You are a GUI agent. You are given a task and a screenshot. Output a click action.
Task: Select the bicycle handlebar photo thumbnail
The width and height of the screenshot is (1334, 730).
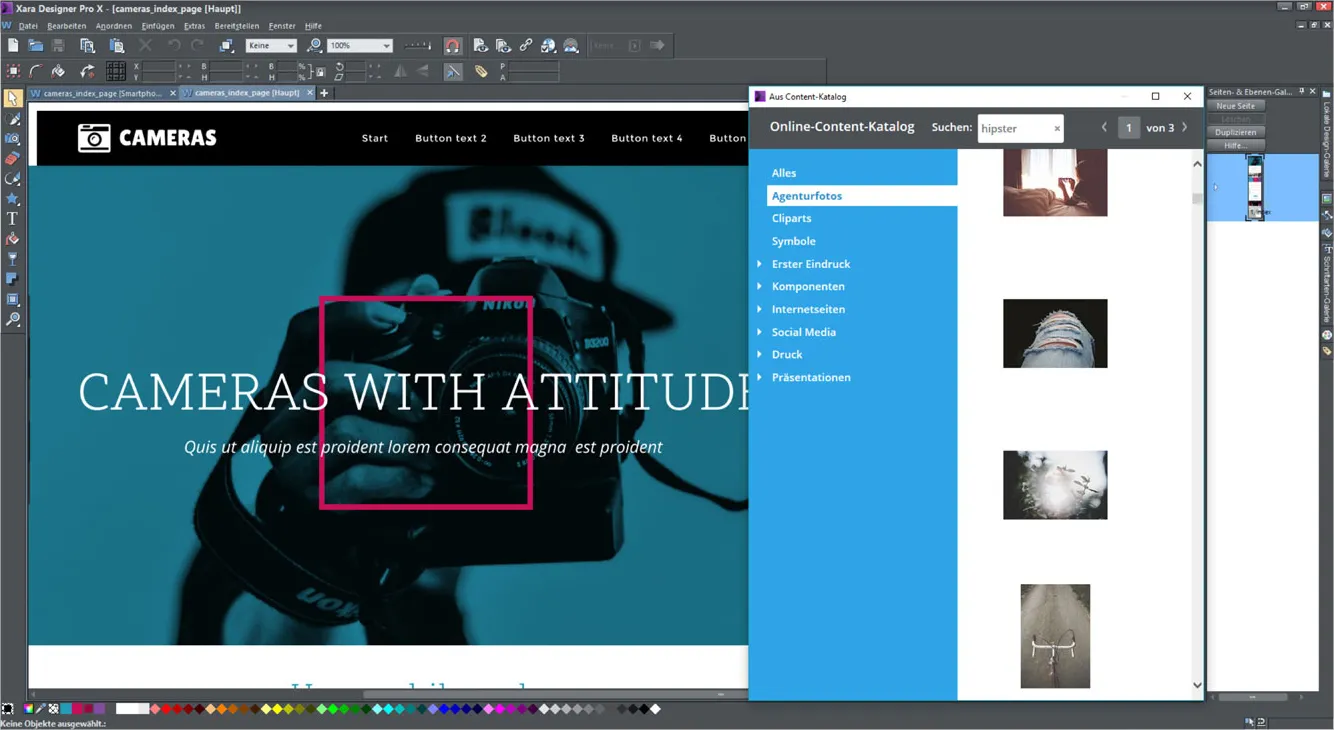(1055, 636)
